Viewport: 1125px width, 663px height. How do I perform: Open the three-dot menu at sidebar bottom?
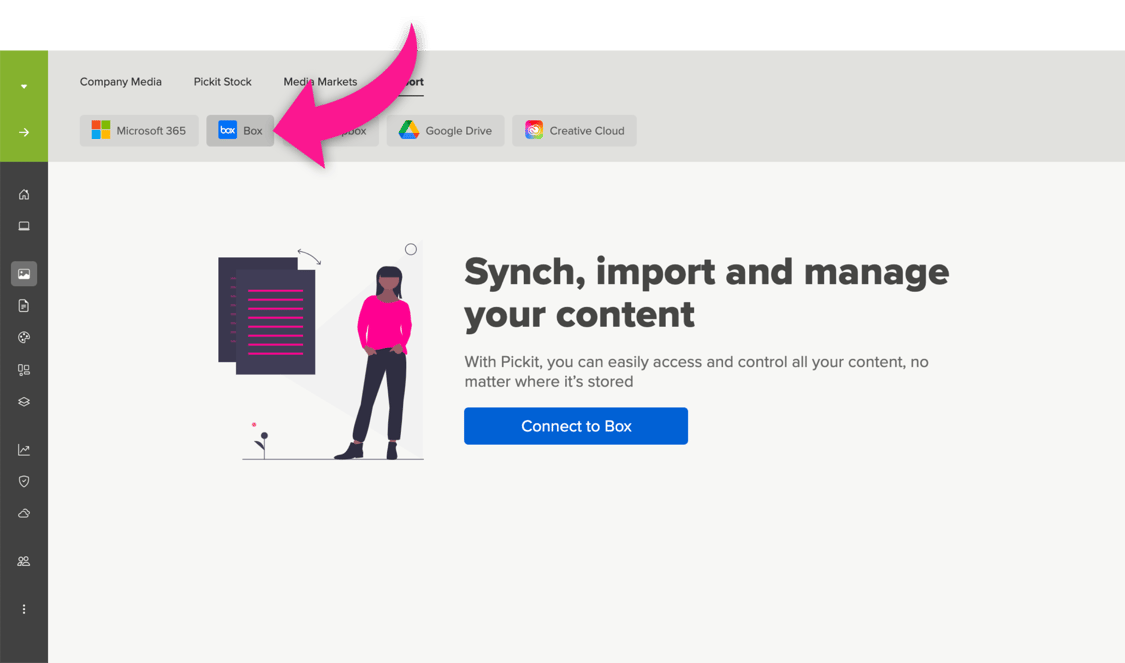click(24, 609)
